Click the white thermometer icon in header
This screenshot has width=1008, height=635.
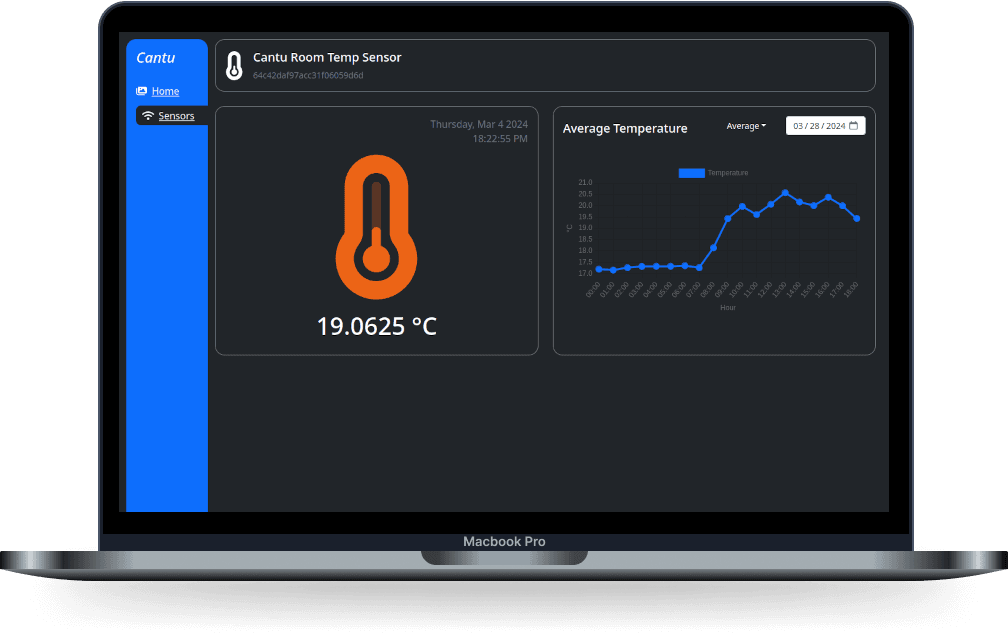(234, 66)
